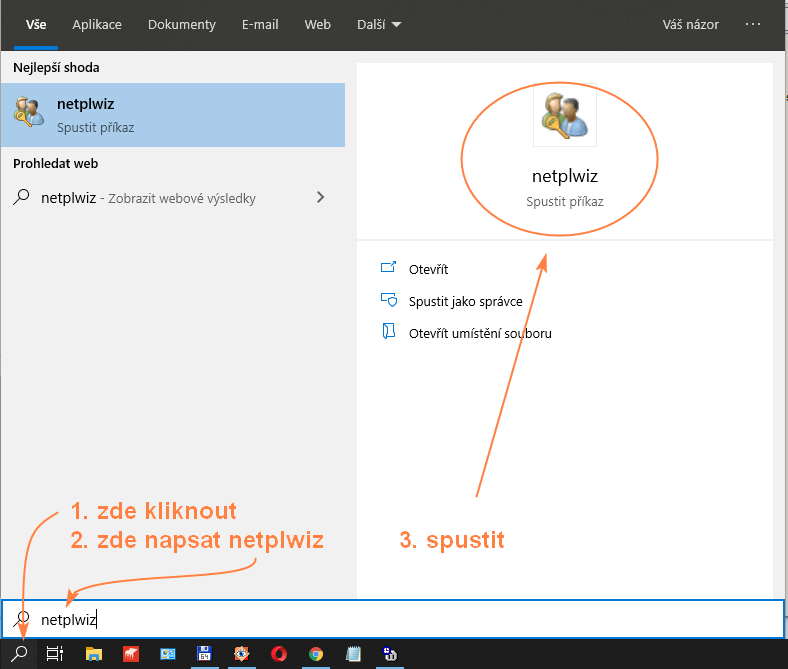The height and width of the screenshot is (669, 788).
Task: Click in the search field containing netplwiz
Action: (x=400, y=619)
